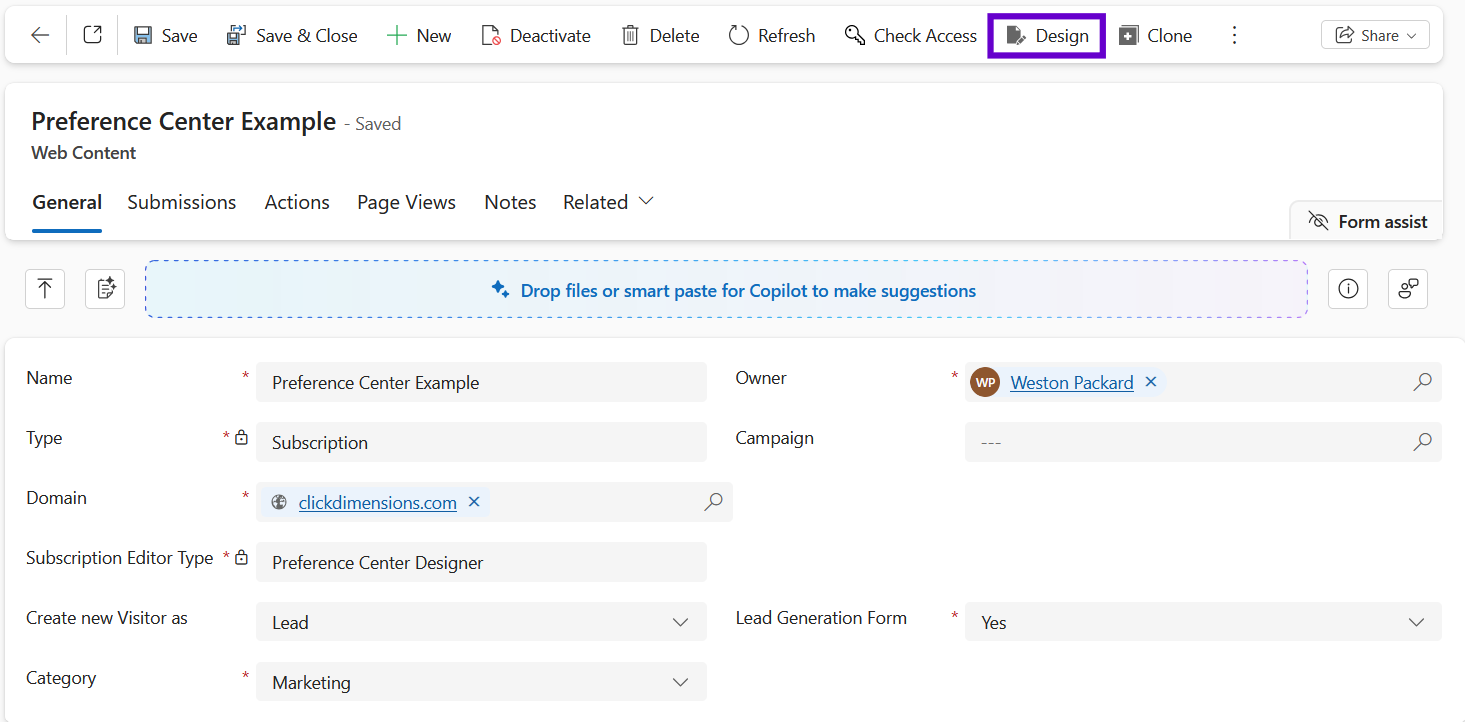Click Save & Close
The height and width of the screenshot is (722, 1465).
[x=291, y=35]
